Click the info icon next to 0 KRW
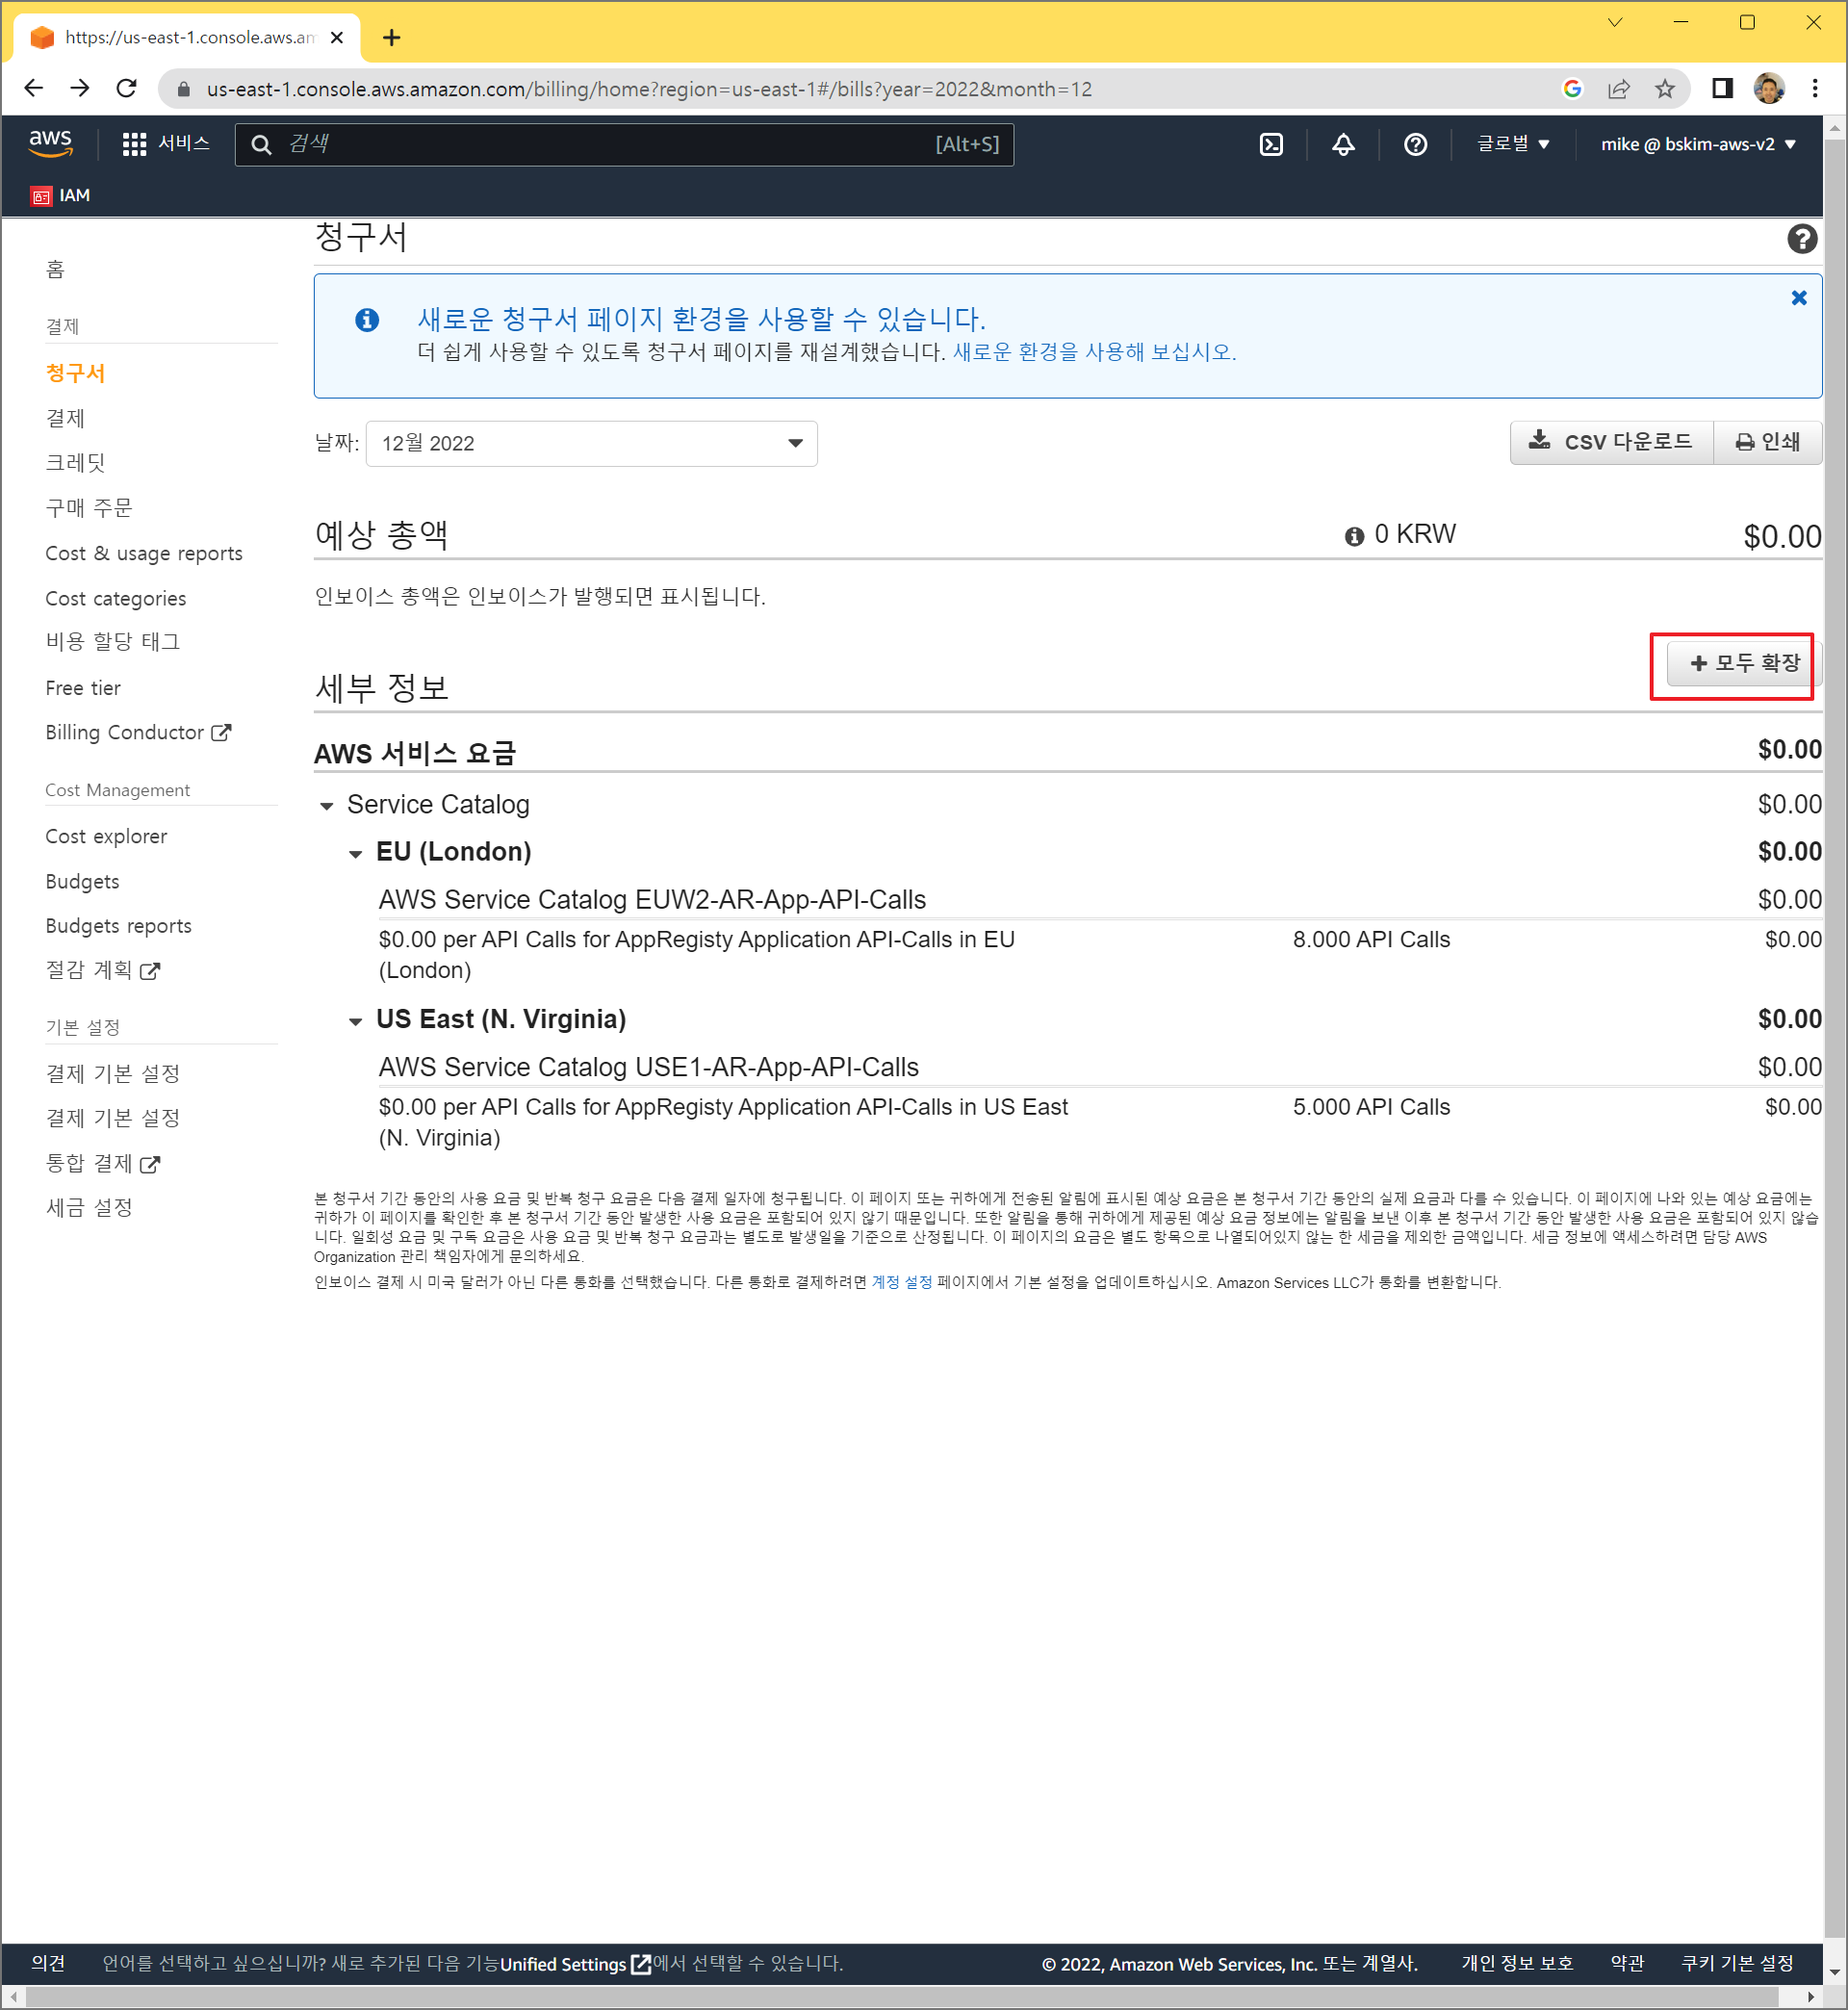Screen dimensions: 1848x2010 click(x=1354, y=537)
